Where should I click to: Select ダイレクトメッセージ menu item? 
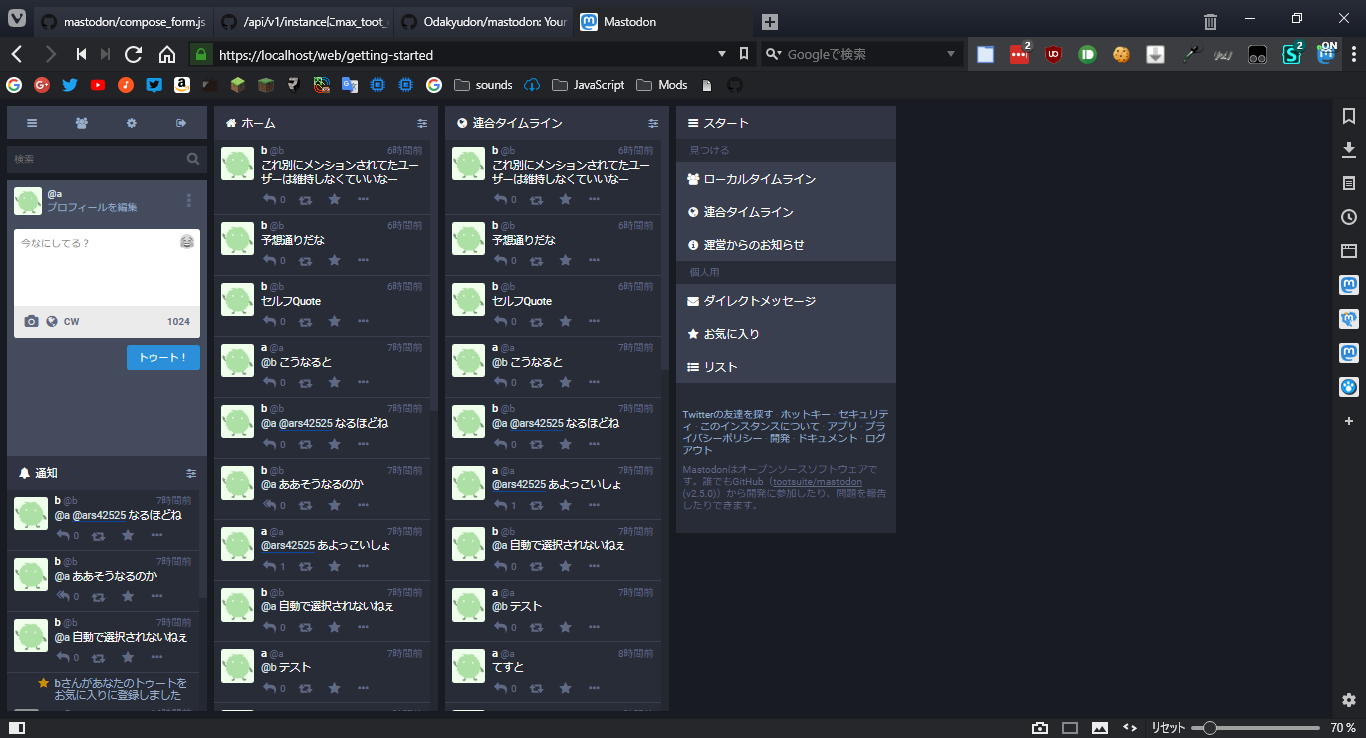785,301
